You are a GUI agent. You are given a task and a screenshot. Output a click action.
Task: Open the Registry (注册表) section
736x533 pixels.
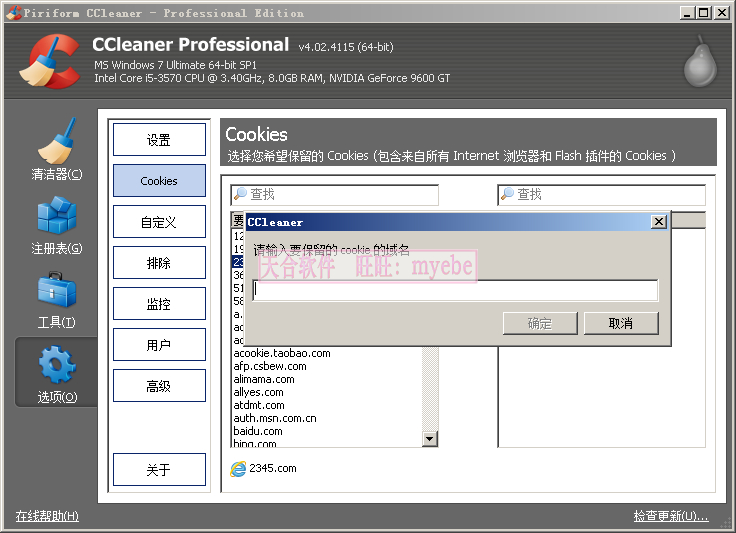pyautogui.click(x=56, y=225)
